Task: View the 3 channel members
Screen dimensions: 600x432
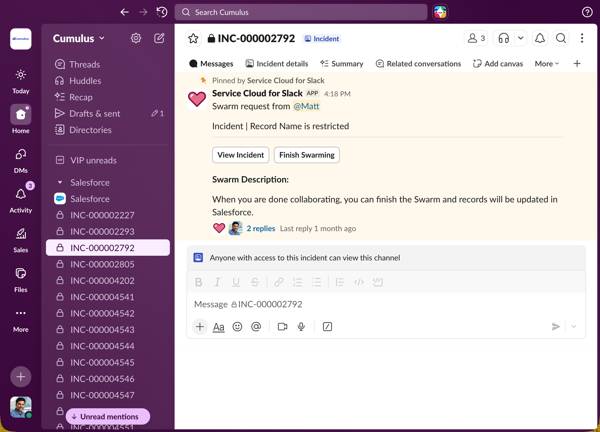Action: coord(476,38)
